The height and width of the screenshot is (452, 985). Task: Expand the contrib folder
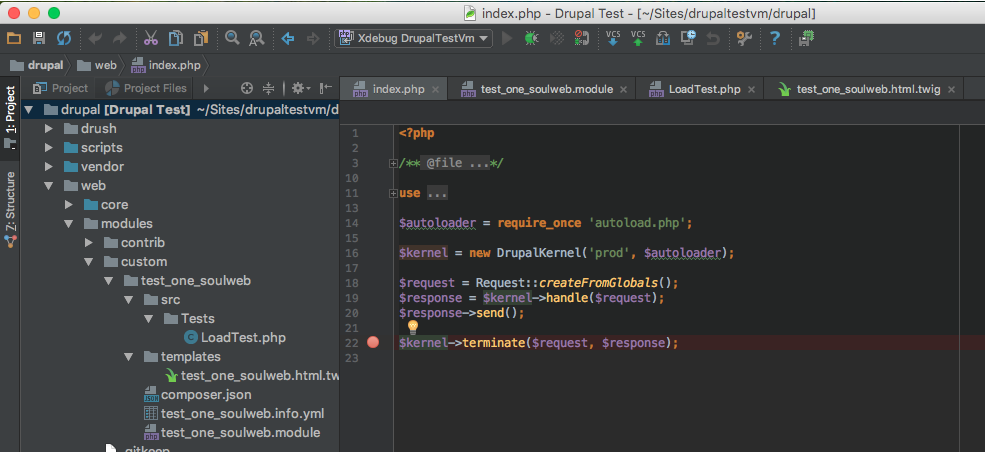(89, 243)
